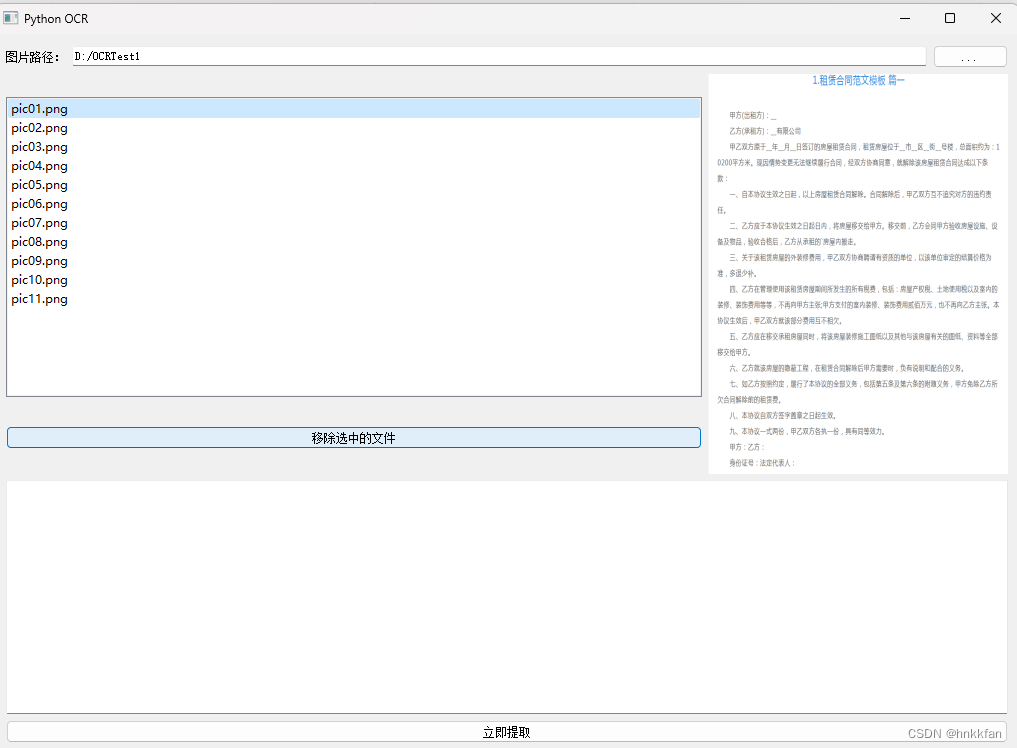
Task: Click the image path input field
Action: coord(499,56)
